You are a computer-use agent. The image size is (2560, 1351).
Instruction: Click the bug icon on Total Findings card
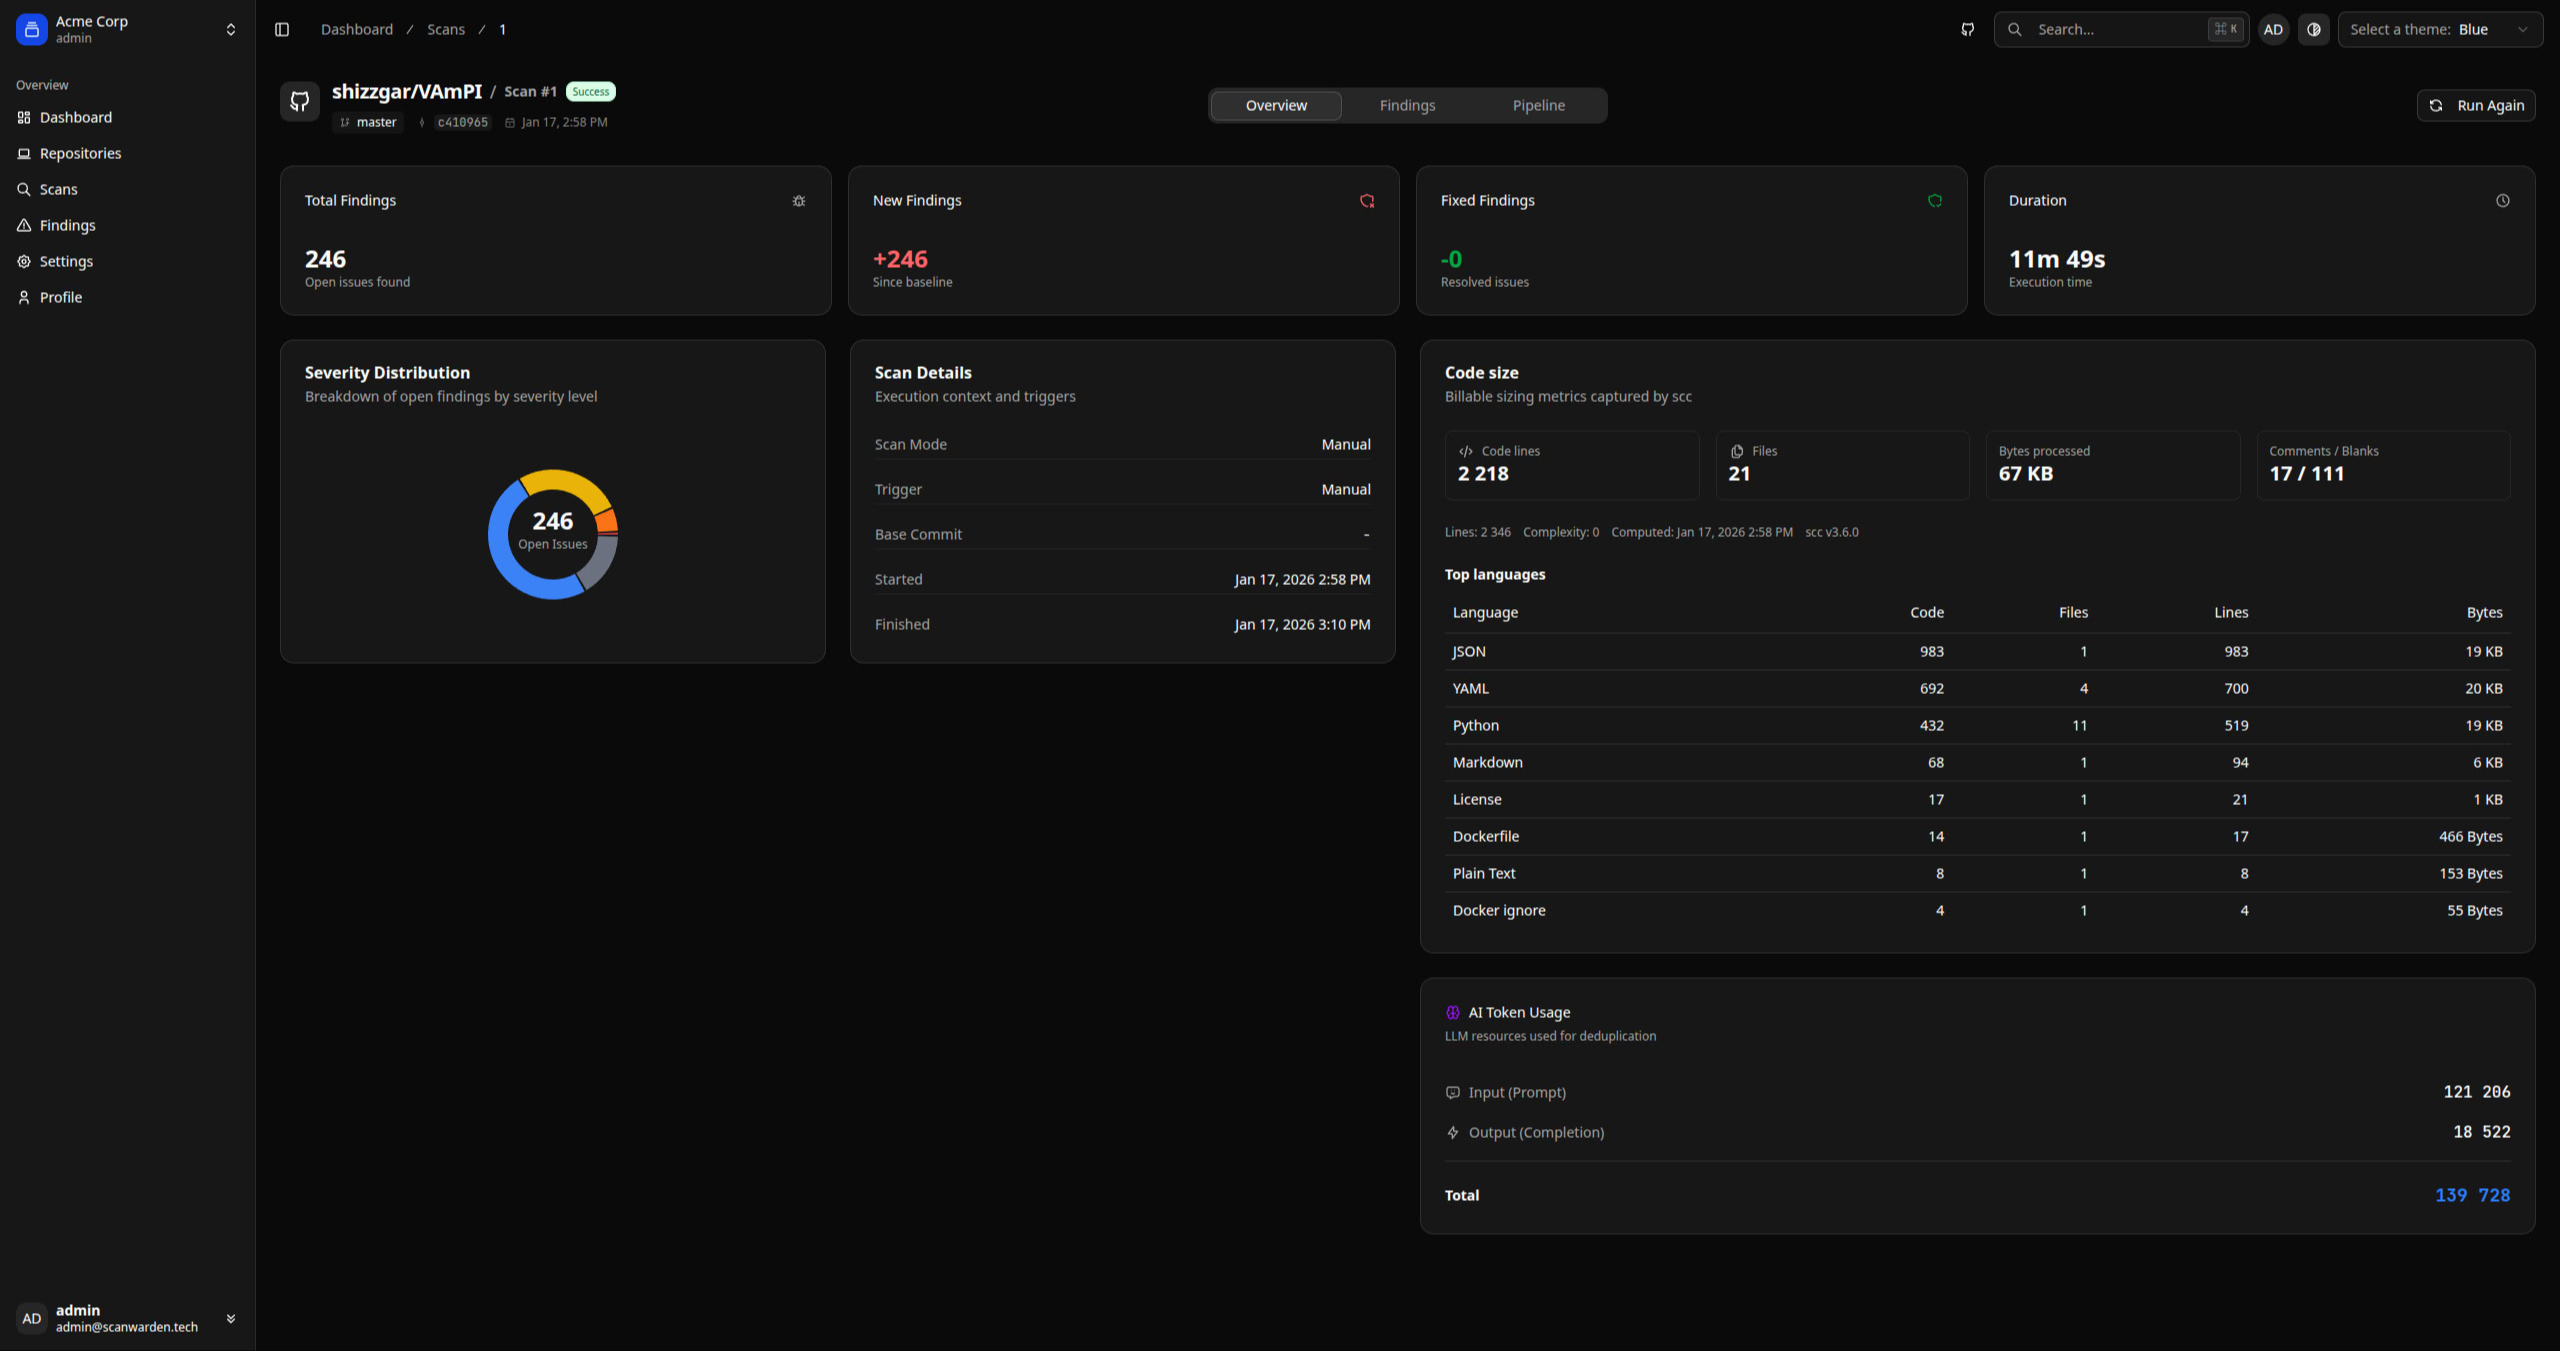[798, 201]
